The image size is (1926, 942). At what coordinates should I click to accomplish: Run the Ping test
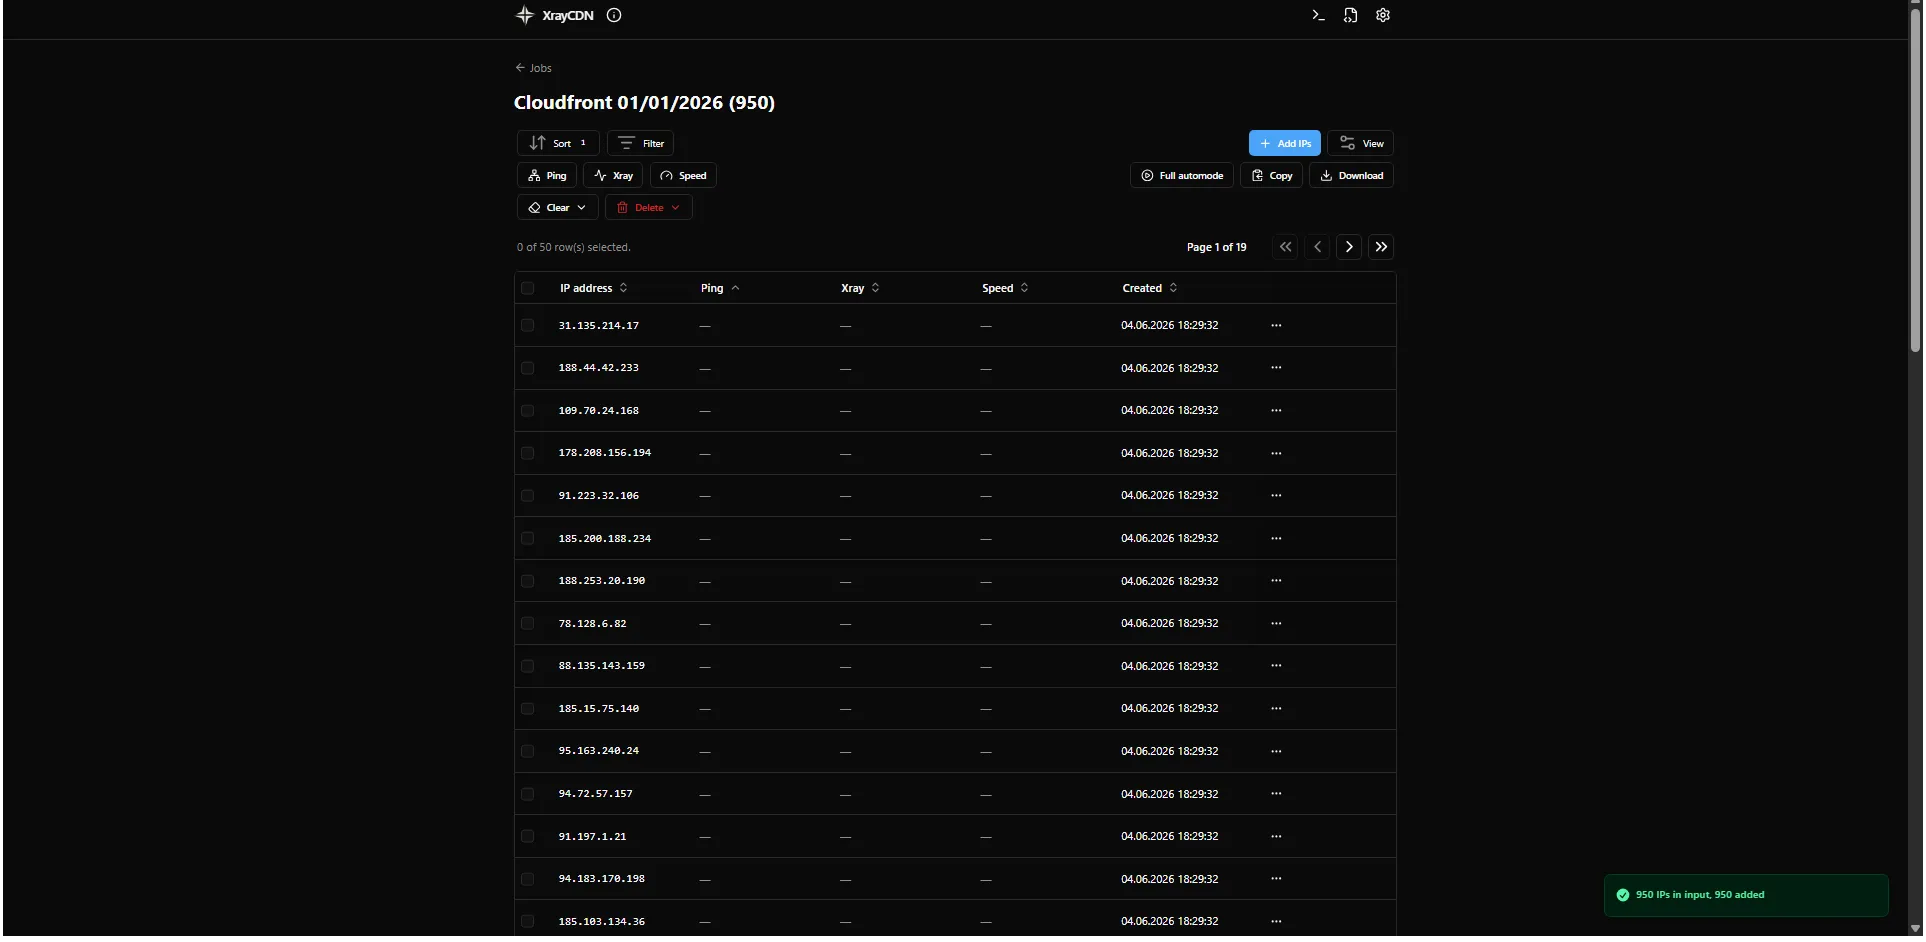point(547,175)
